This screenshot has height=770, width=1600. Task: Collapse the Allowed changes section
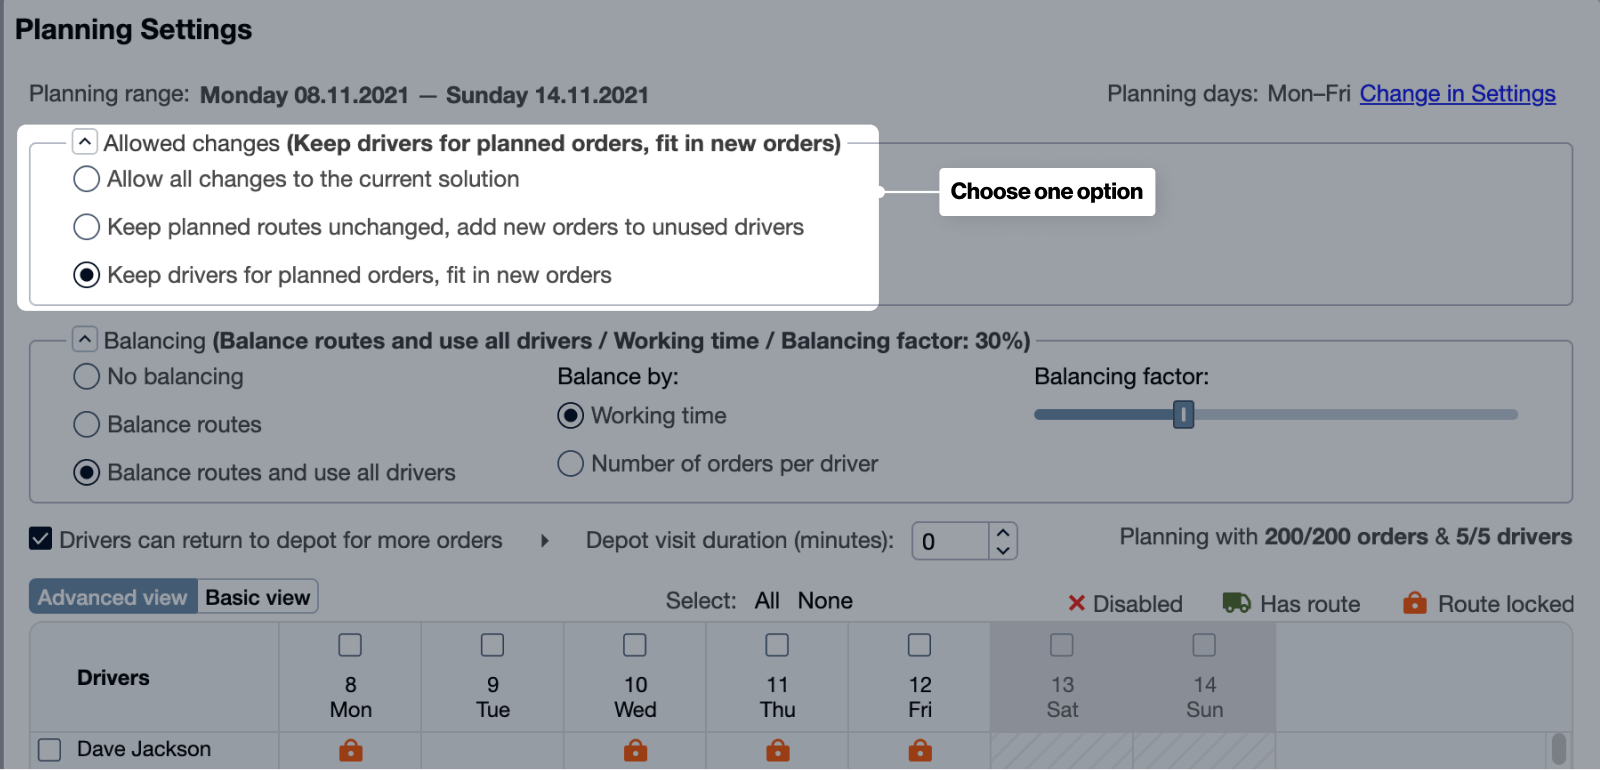click(85, 142)
